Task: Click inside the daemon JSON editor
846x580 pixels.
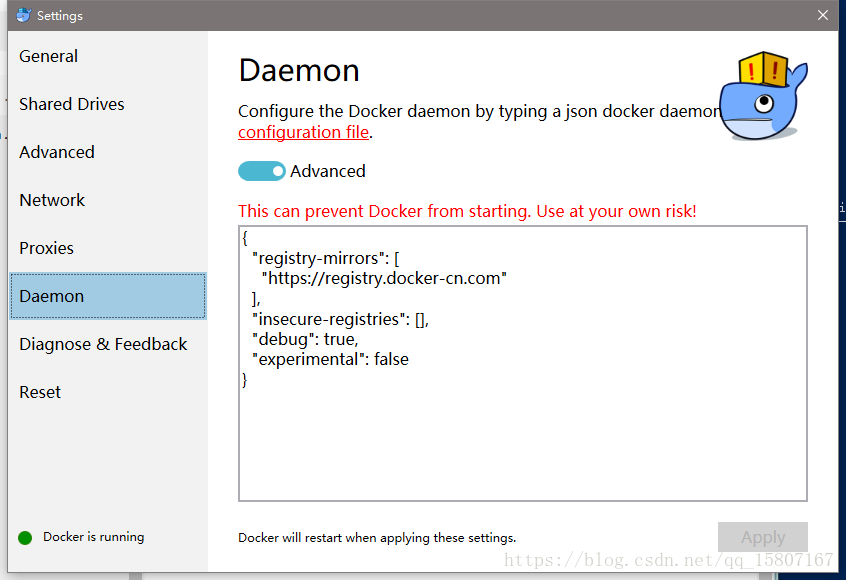Action: [x=522, y=364]
